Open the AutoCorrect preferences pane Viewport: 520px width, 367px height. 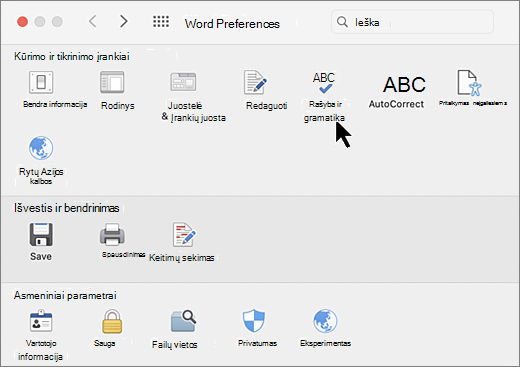[x=404, y=85]
